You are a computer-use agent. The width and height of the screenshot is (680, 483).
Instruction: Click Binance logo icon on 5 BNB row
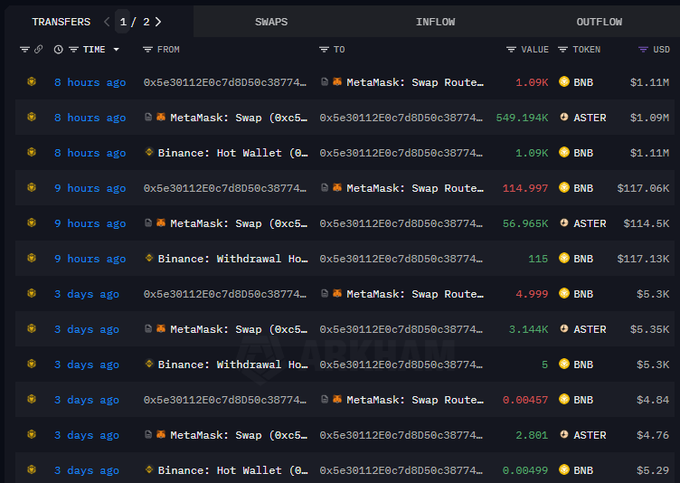tap(149, 363)
